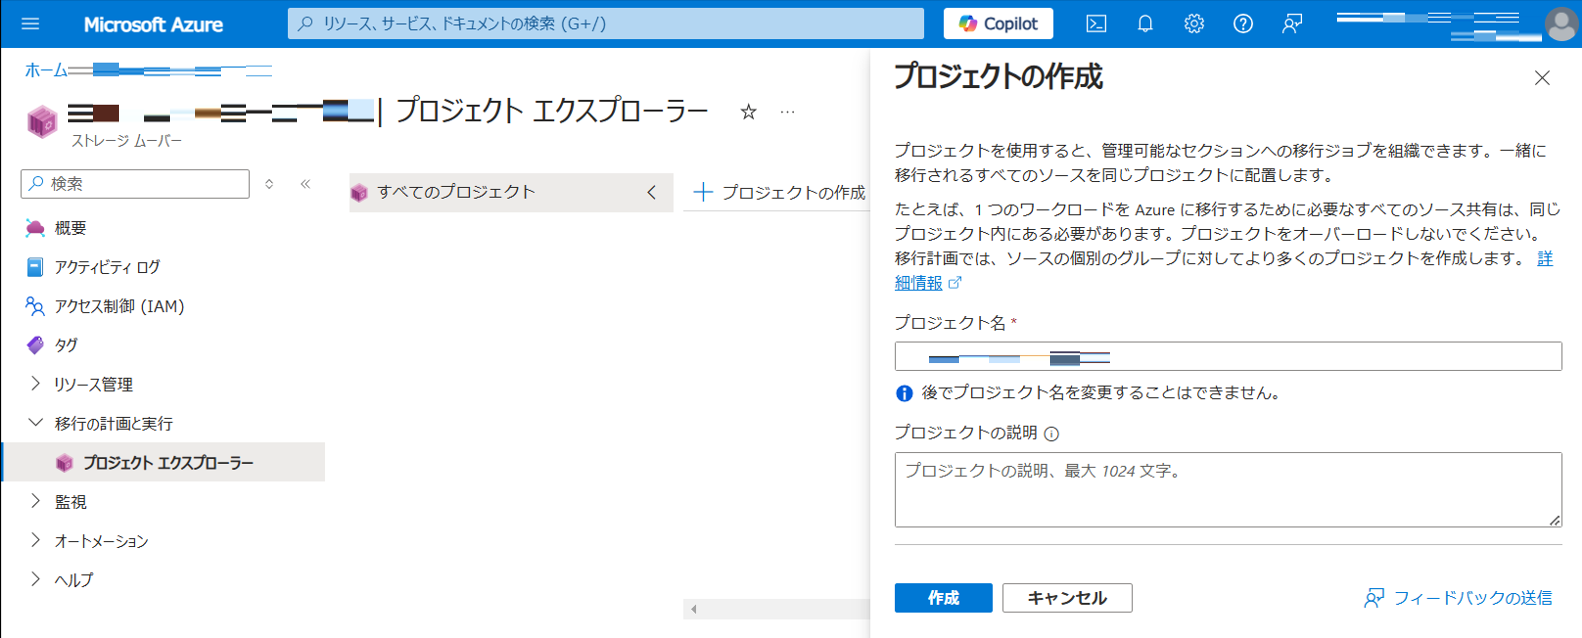The height and width of the screenshot is (638, 1582).
Task: Click the Storage Mover resource icon
Action: pyautogui.click(x=42, y=121)
